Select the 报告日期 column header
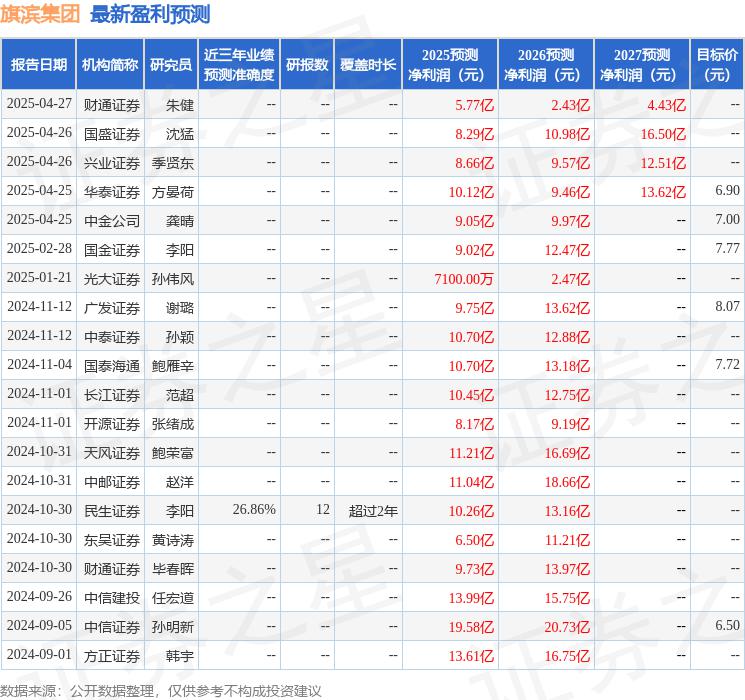The image size is (745, 700). click(x=38, y=64)
